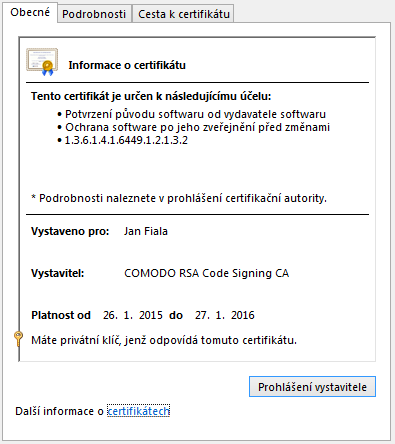Click the certificate icon with blue ribbon
The image size is (395, 444).
(42, 62)
